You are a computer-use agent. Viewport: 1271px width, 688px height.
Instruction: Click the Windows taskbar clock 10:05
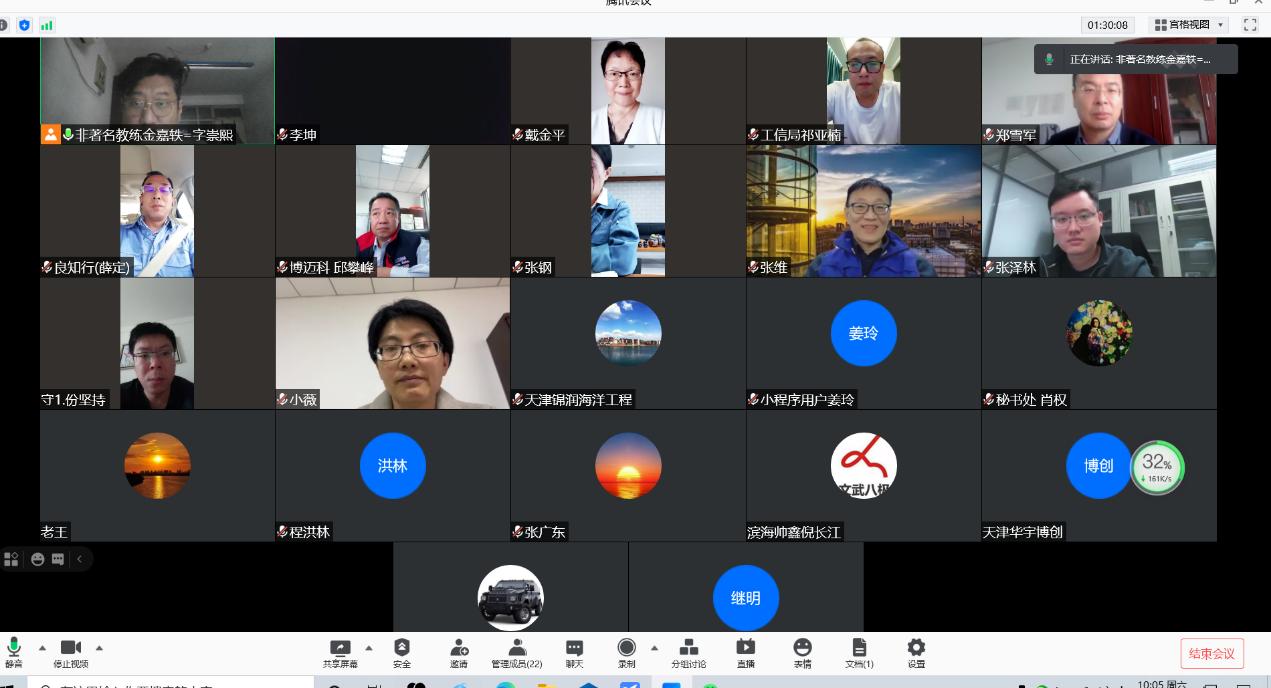1162,684
